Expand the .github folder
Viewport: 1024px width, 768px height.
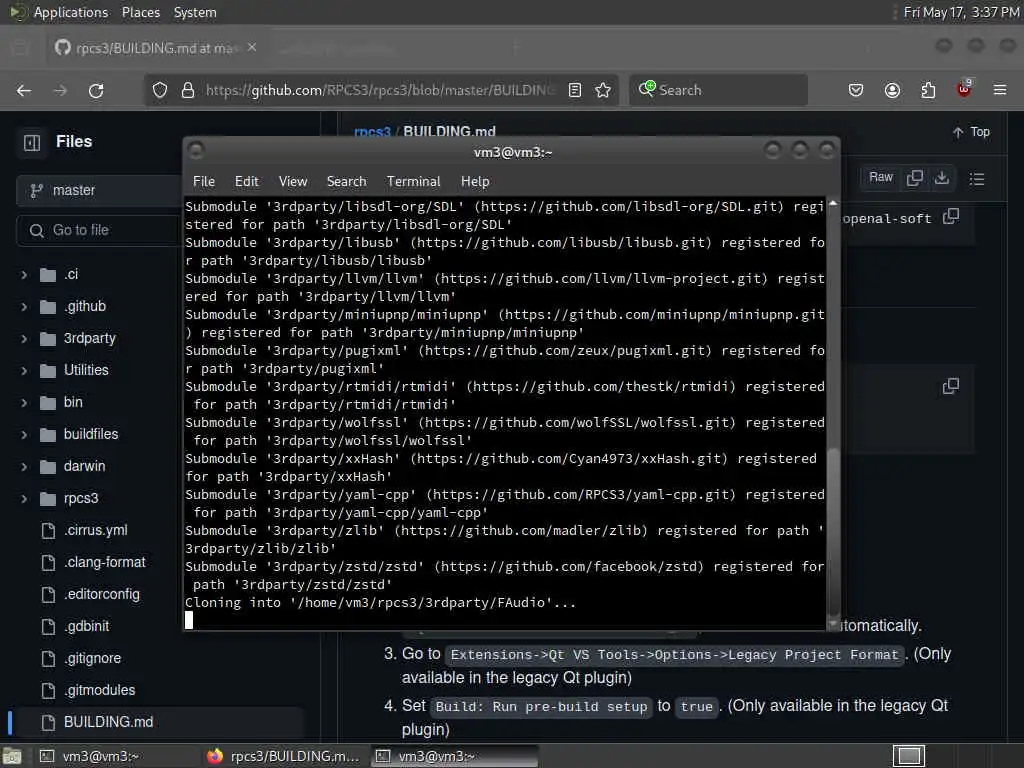pos(24,307)
